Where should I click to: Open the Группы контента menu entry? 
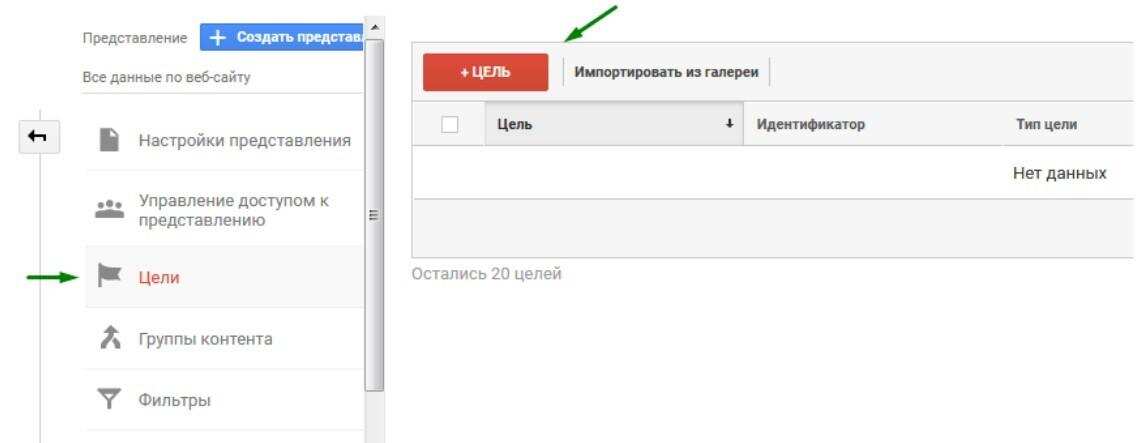[x=206, y=339]
